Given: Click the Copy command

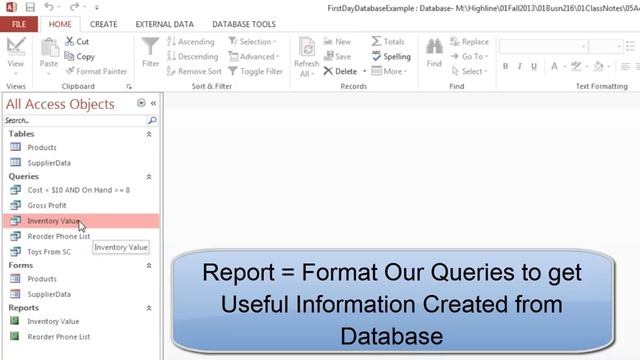Looking at the screenshot, I should coord(80,56).
